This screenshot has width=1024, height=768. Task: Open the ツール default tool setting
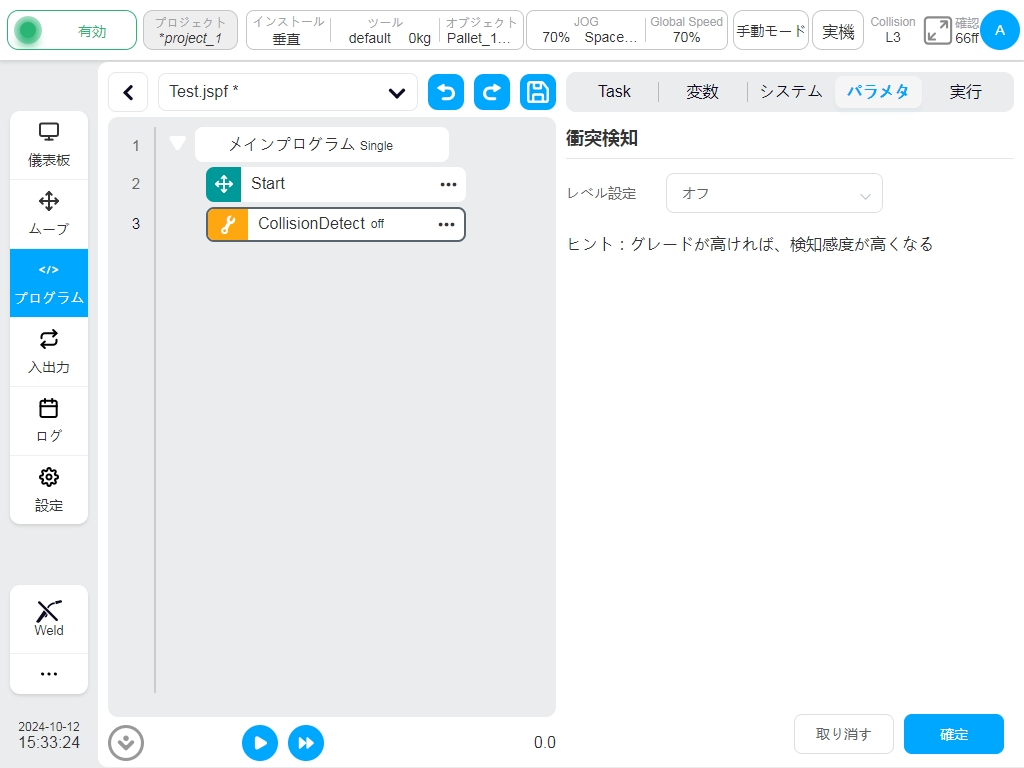point(385,31)
